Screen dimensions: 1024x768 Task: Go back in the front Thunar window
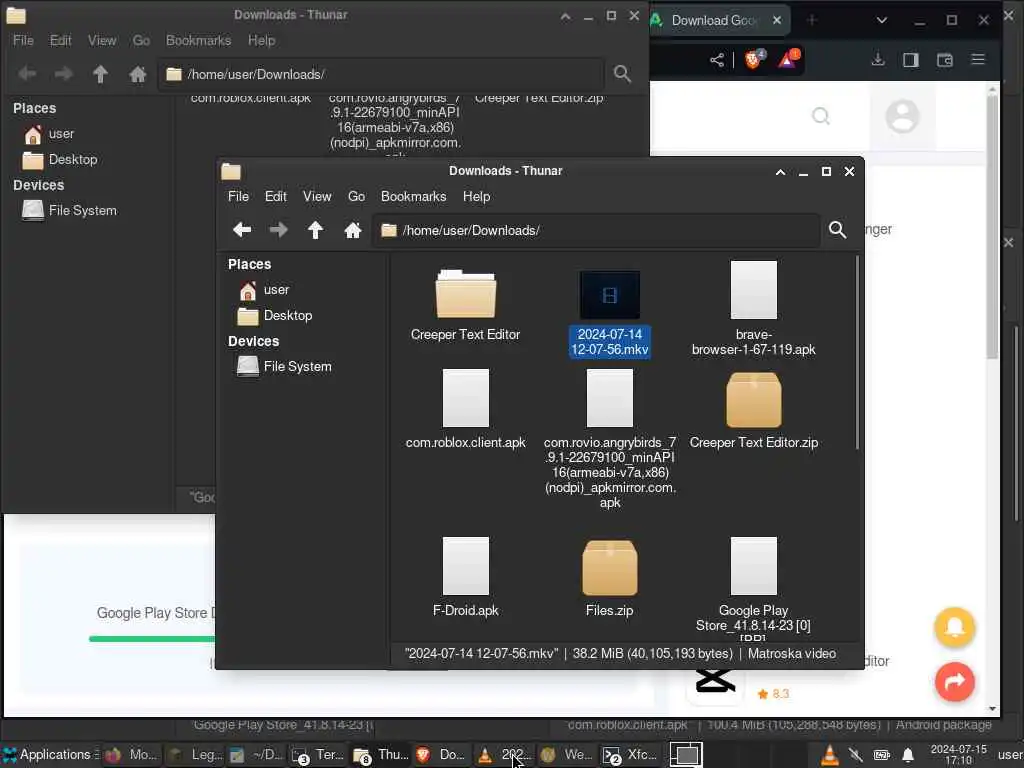click(x=242, y=230)
